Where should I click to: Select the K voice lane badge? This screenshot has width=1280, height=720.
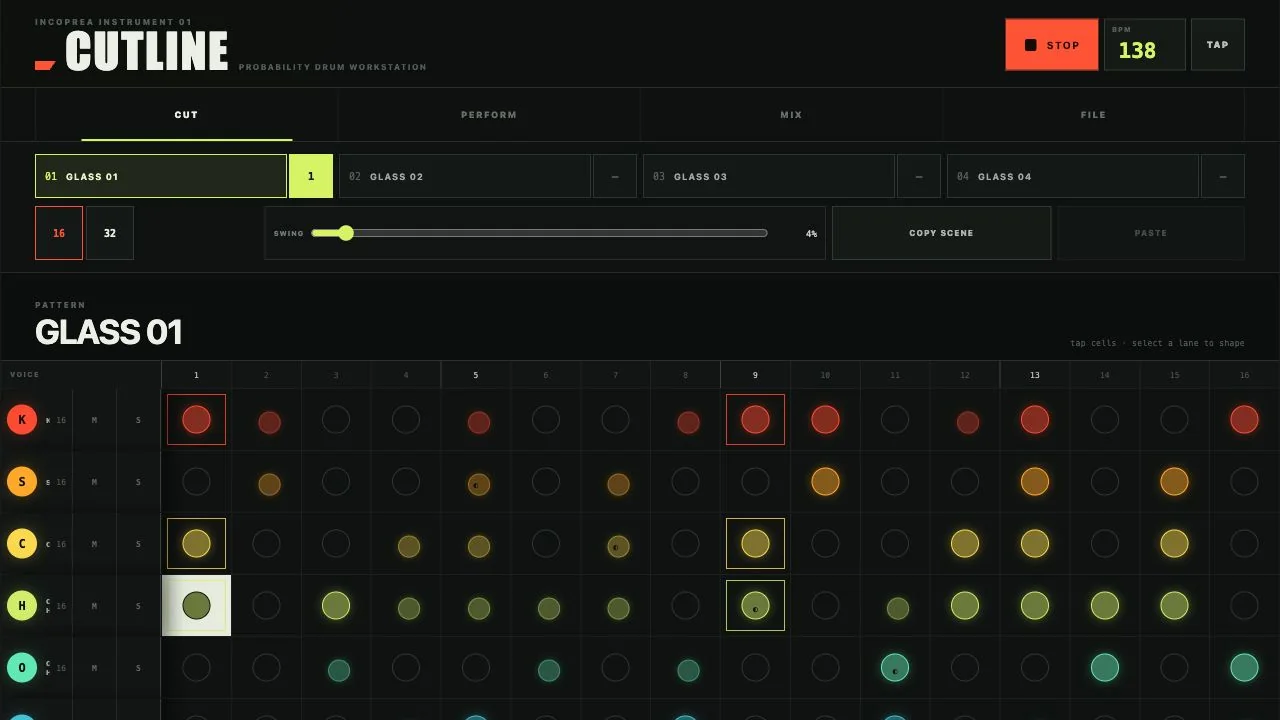coord(22,420)
